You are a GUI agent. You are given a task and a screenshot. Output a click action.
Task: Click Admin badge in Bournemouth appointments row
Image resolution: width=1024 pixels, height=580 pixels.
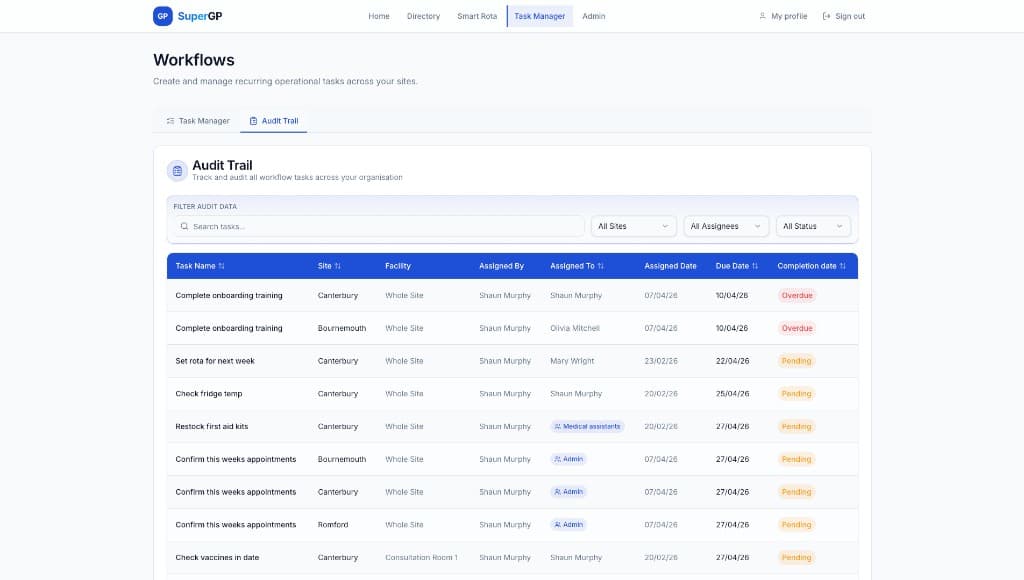point(568,459)
